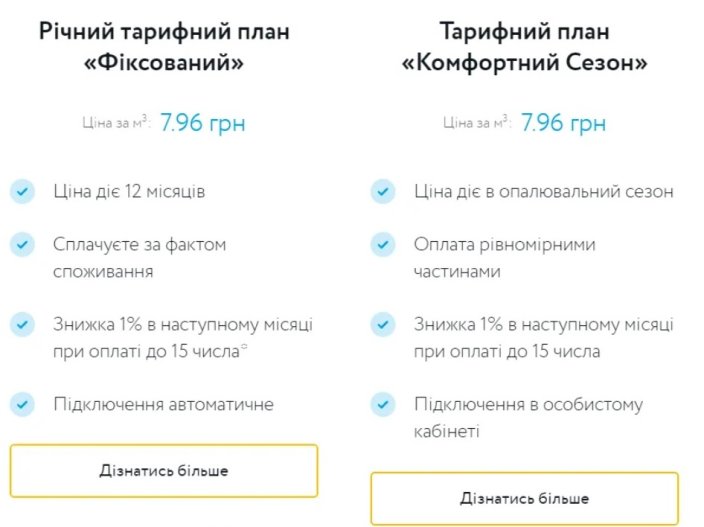
Task: Click «Ціна за м³» label in Фіксований plan
Action: [116, 122]
